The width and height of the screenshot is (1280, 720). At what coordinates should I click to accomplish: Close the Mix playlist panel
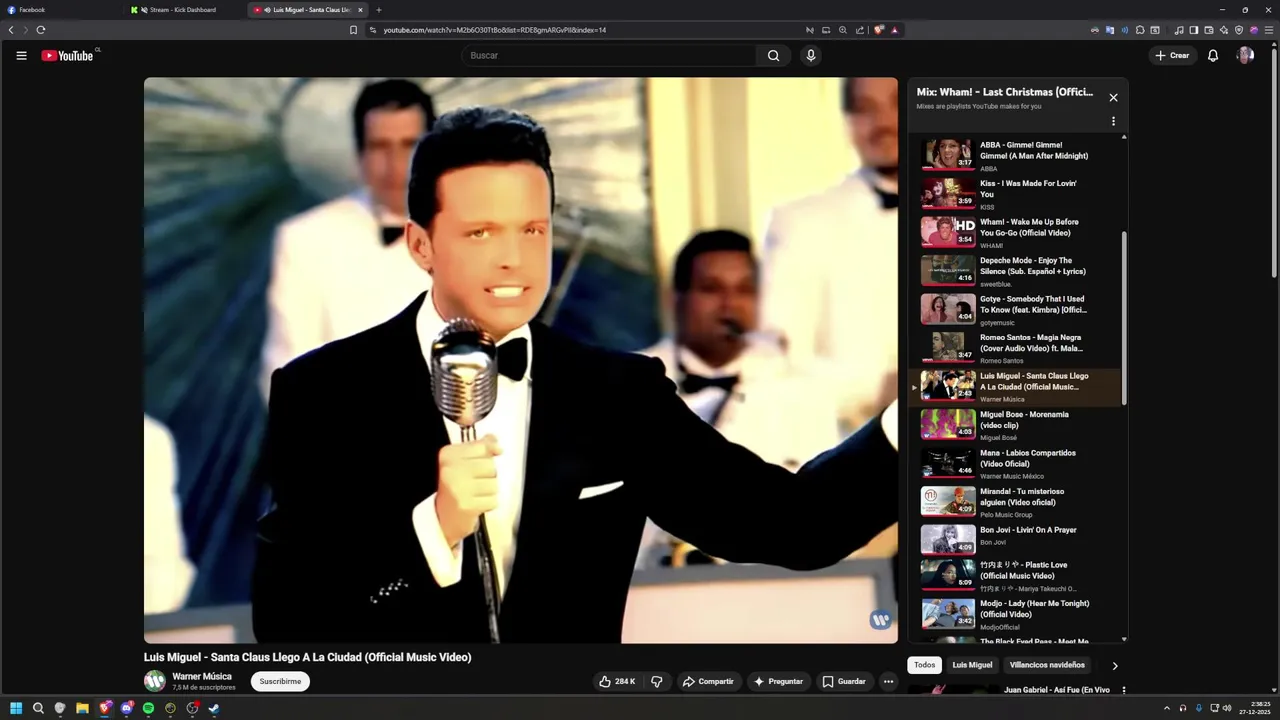point(1113,98)
